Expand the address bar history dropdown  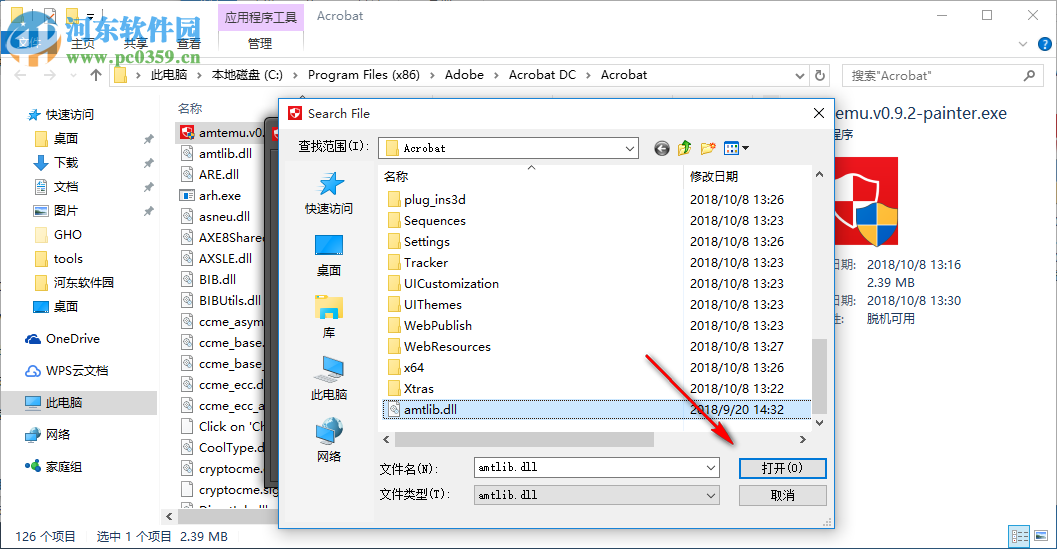click(x=799, y=76)
